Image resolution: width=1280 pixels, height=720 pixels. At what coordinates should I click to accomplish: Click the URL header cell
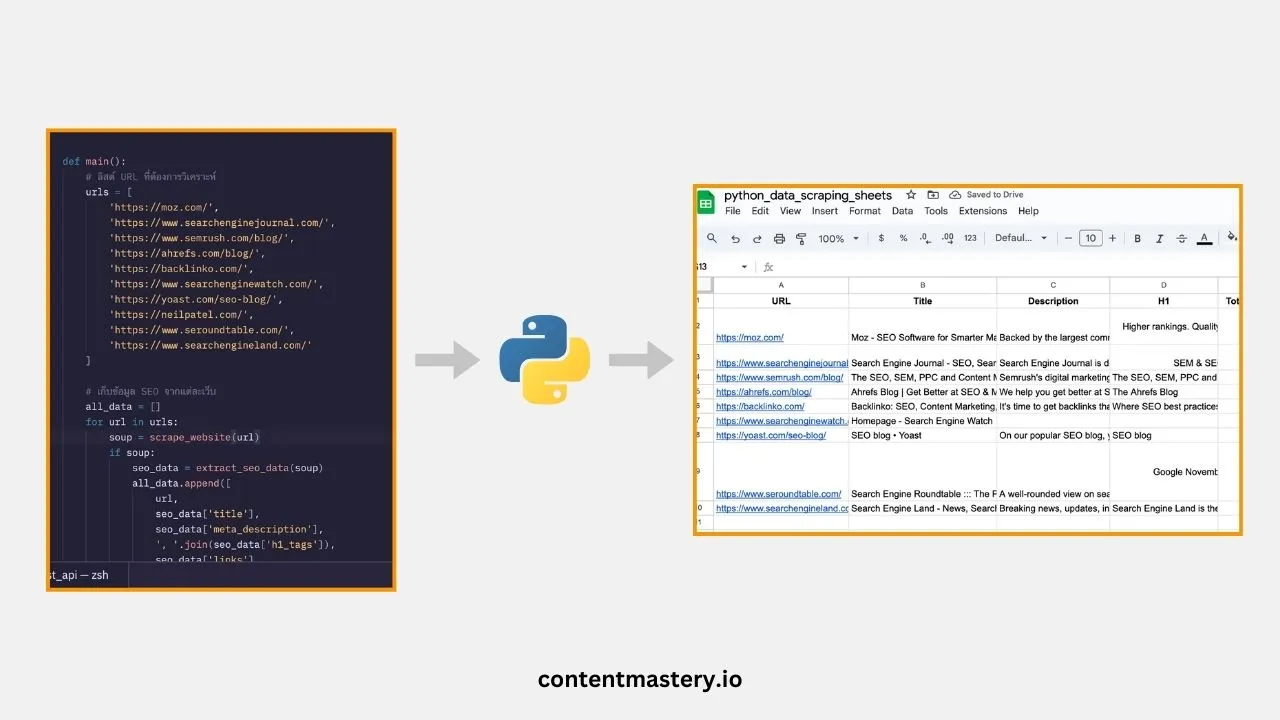(x=781, y=300)
